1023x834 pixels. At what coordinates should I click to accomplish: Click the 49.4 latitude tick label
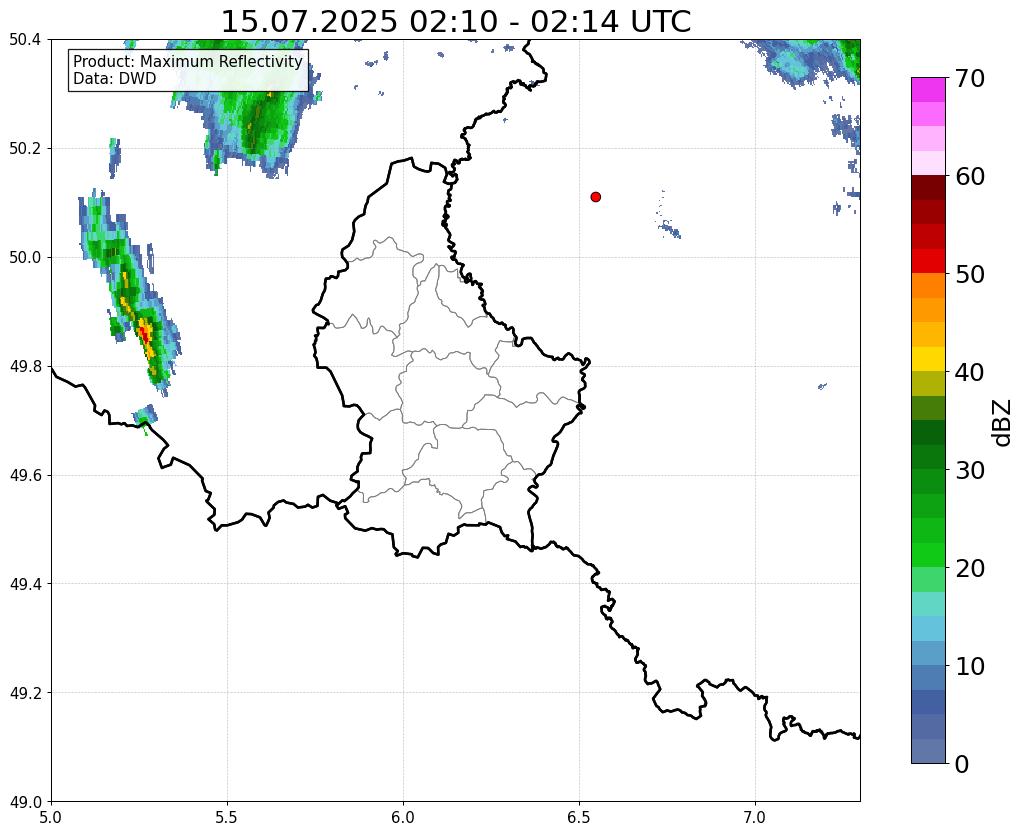click(x=25, y=584)
